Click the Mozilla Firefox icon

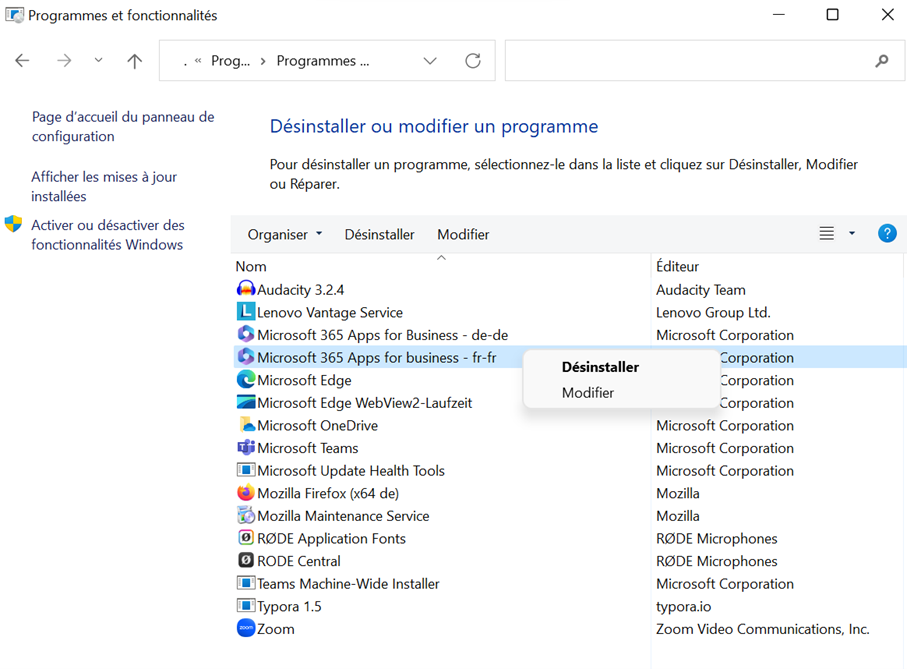[x=246, y=492]
